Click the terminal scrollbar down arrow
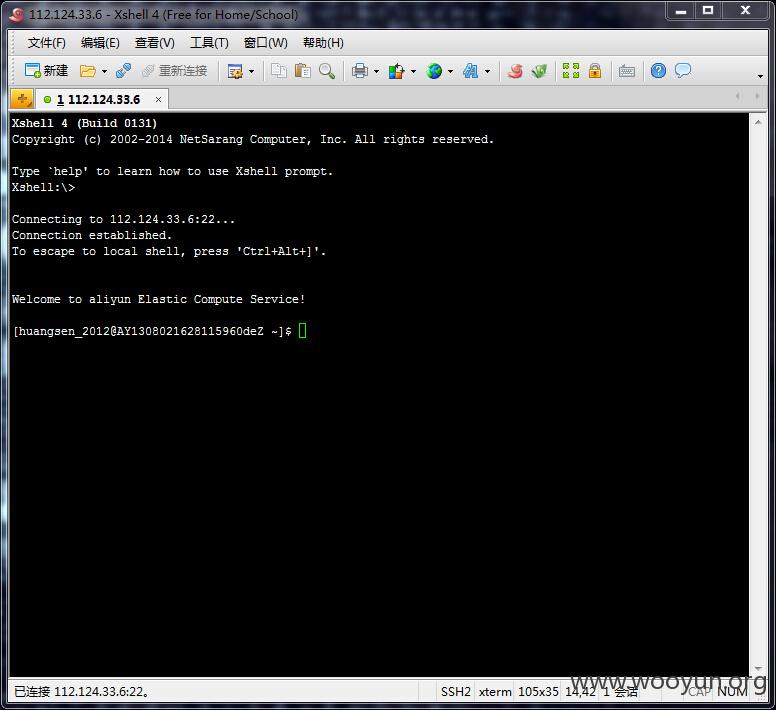 tap(758, 668)
